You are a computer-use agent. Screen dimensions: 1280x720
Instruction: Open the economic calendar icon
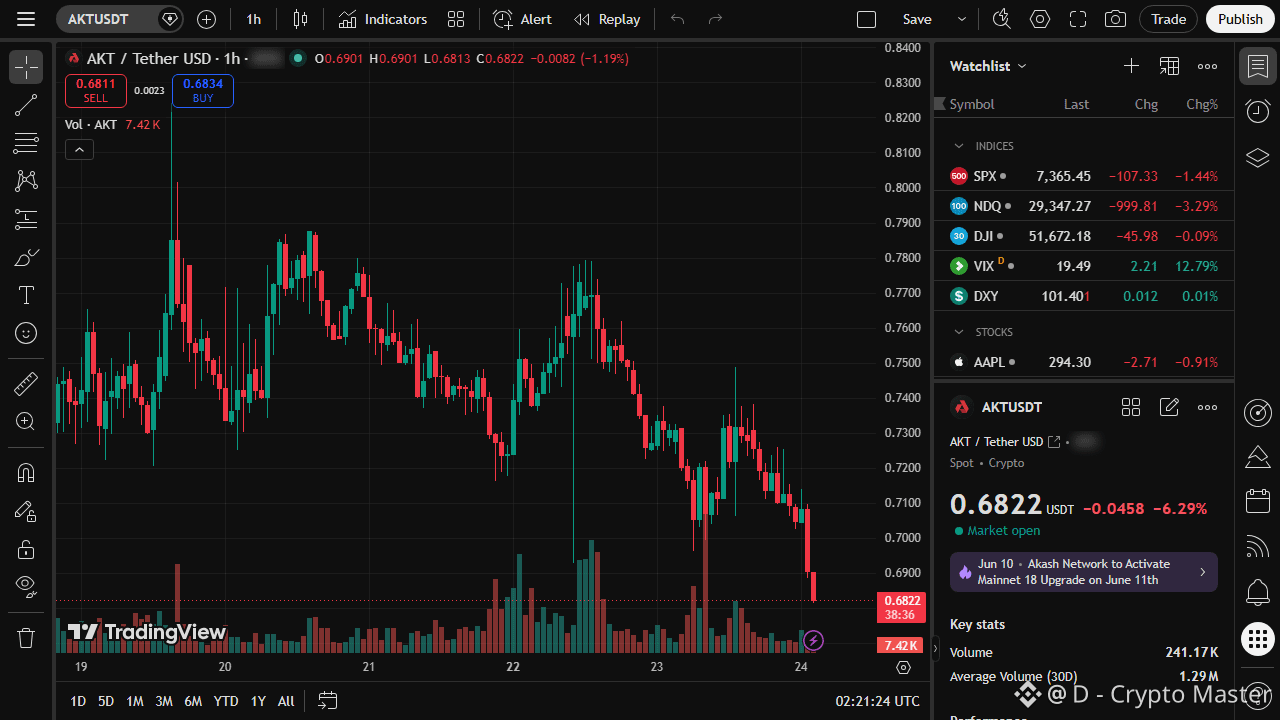click(x=1258, y=501)
